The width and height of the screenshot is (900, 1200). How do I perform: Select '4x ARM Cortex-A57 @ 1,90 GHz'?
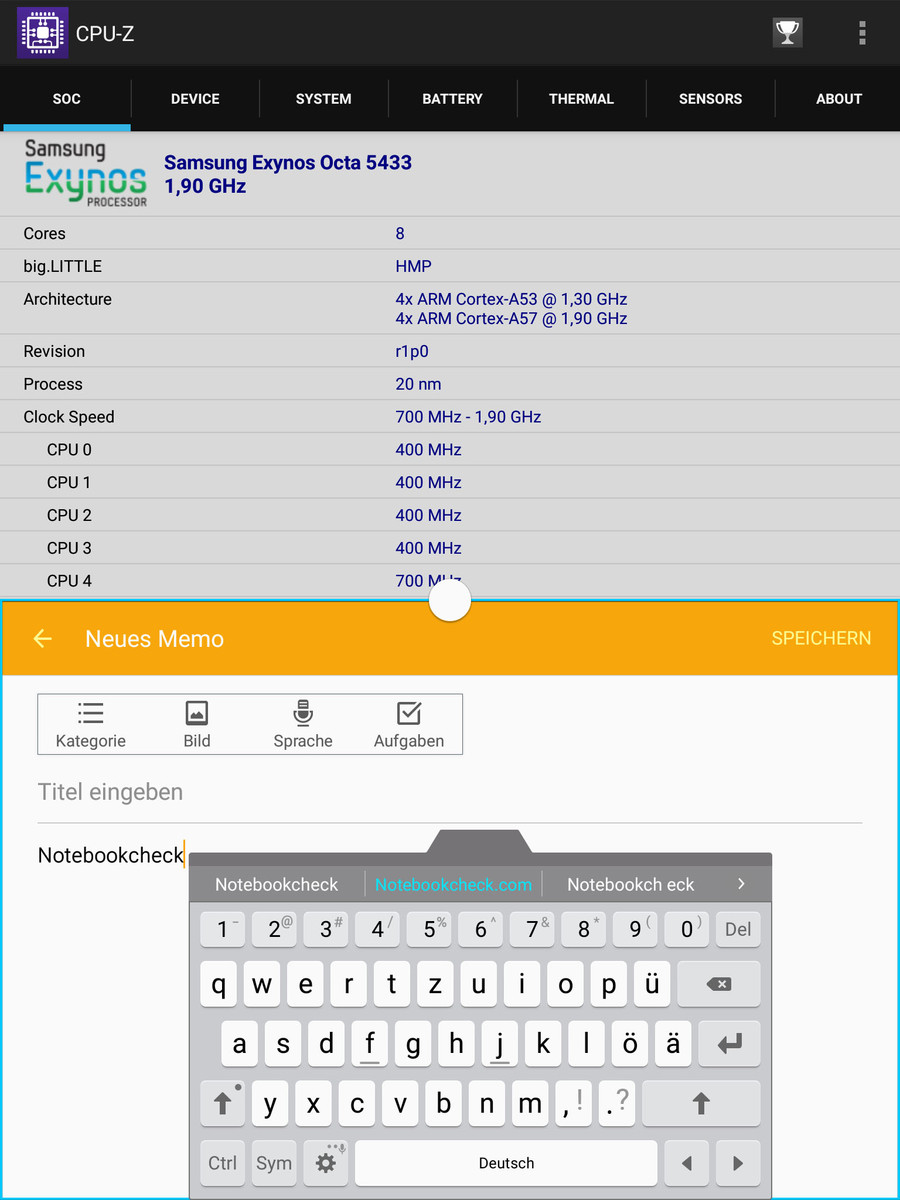click(512, 318)
